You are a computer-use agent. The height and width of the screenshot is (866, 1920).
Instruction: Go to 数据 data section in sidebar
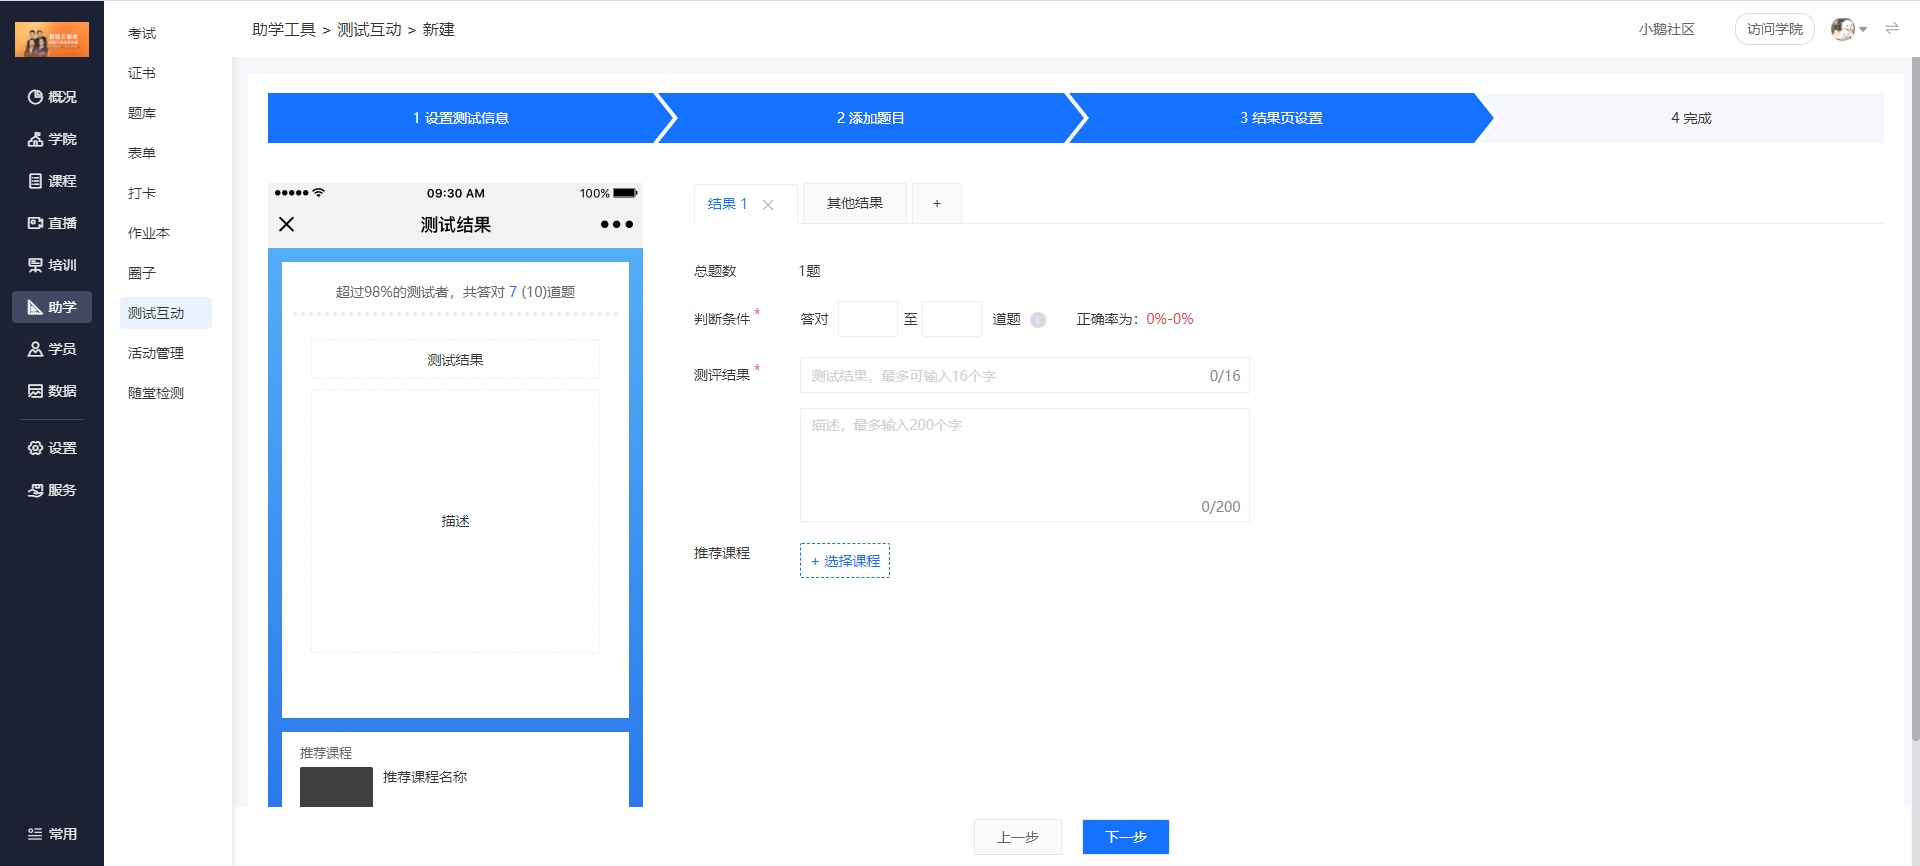coord(52,391)
